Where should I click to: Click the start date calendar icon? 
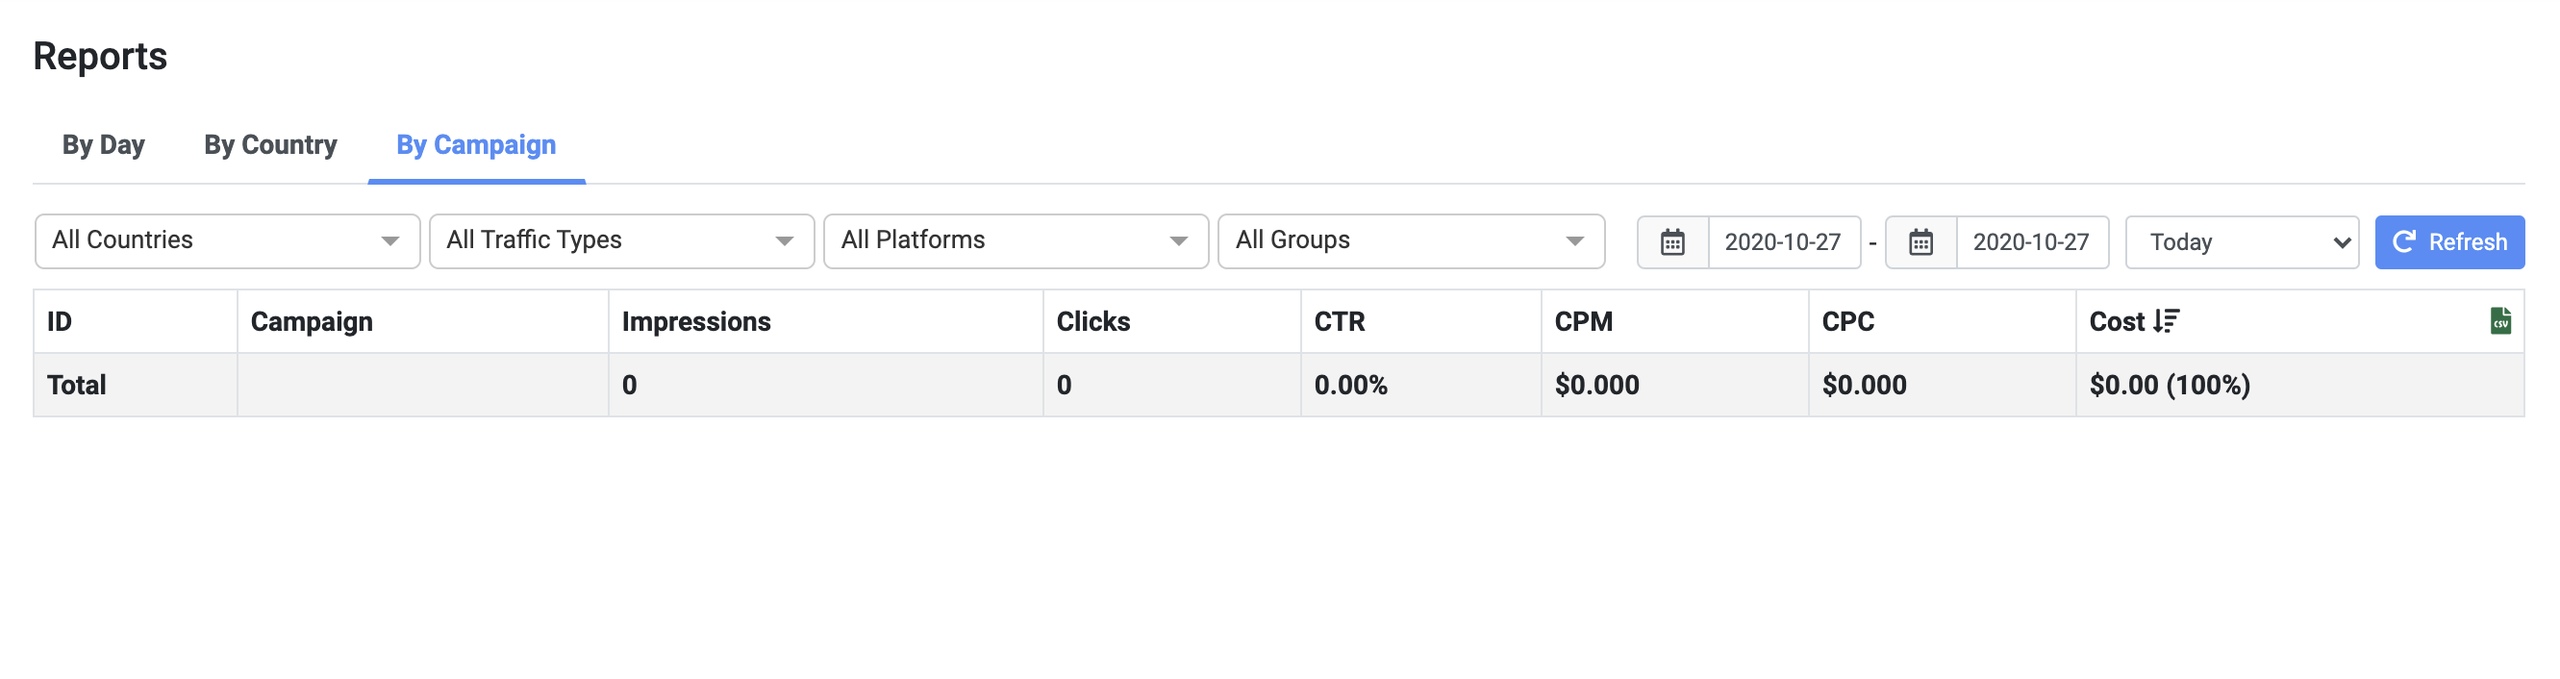tap(1672, 242)
